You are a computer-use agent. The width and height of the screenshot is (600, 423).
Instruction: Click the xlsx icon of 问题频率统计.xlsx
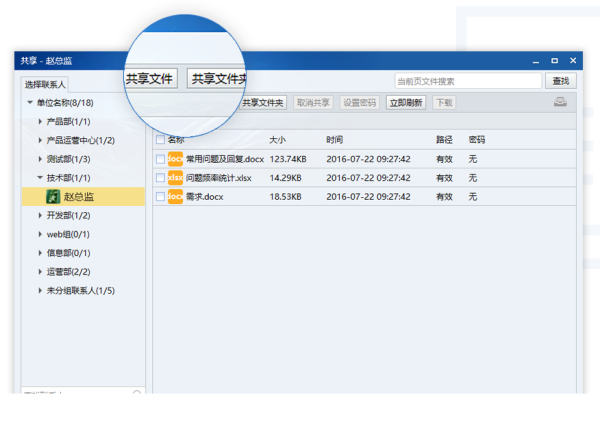175,178
